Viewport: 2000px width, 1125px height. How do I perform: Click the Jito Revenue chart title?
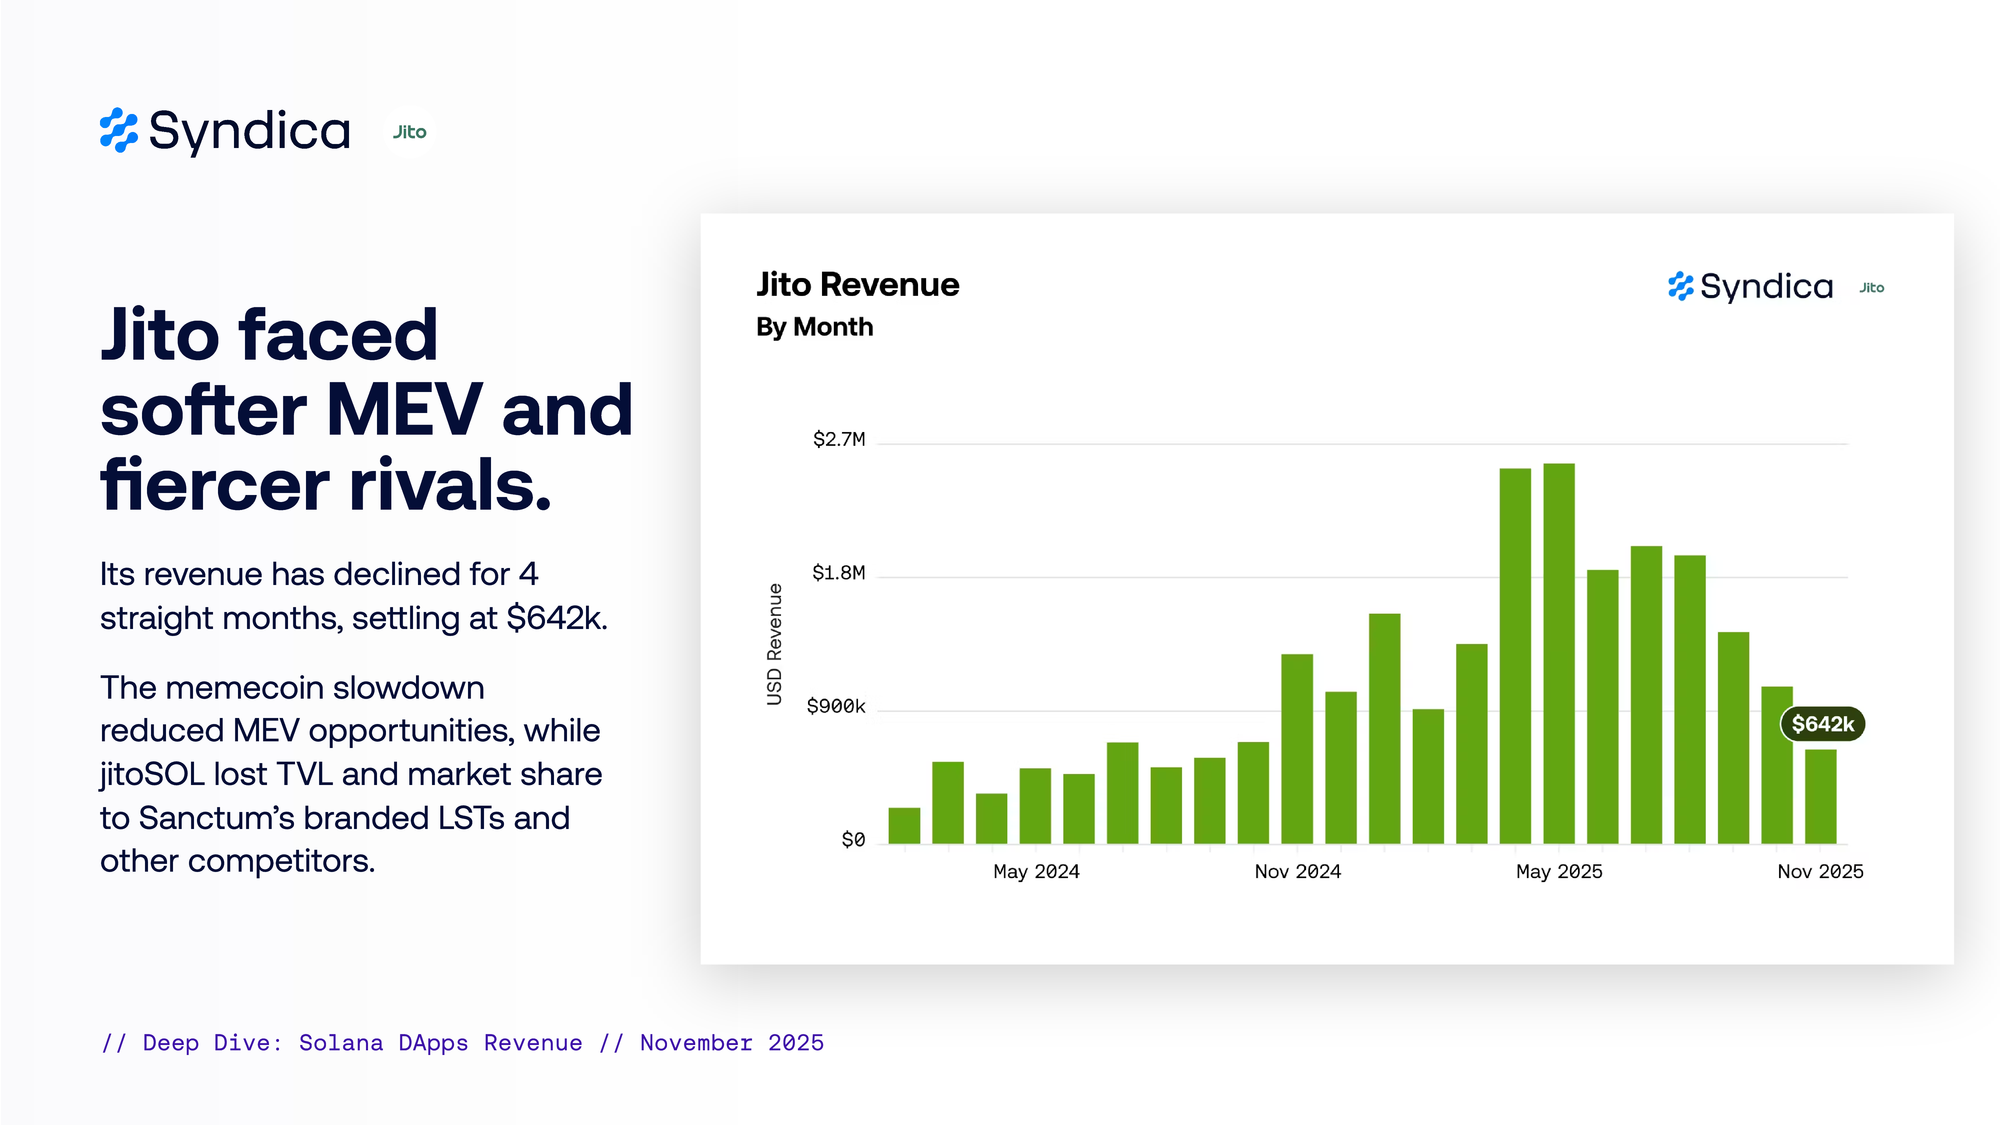pyautogui.click(x=857, y=285)
